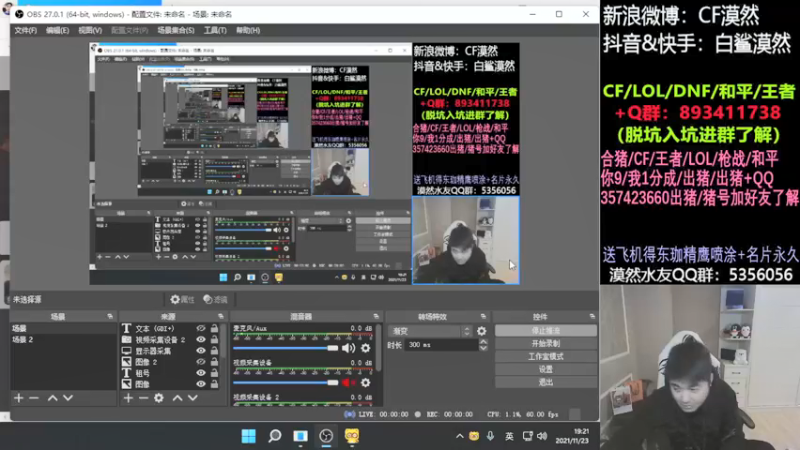The height and width of the screenshot is (450, 800).
Task: Mute the 麦克风/Aux audio channel
Action: click(348, 348)
